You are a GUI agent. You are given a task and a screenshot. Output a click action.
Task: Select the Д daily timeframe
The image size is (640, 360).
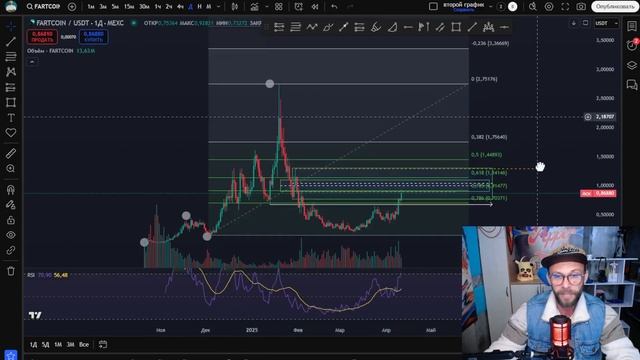[190, 7]
